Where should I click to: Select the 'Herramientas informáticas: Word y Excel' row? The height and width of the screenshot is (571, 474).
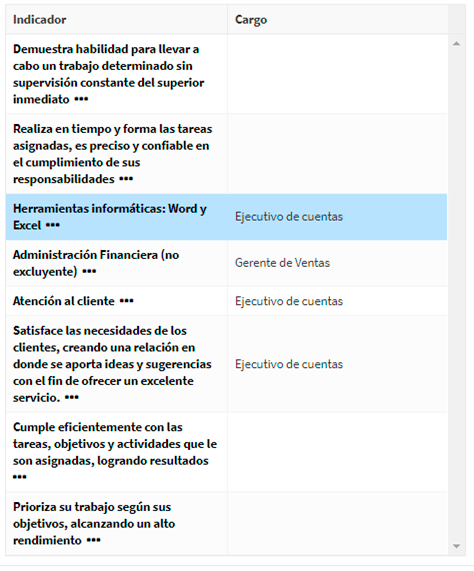point(226,217)
